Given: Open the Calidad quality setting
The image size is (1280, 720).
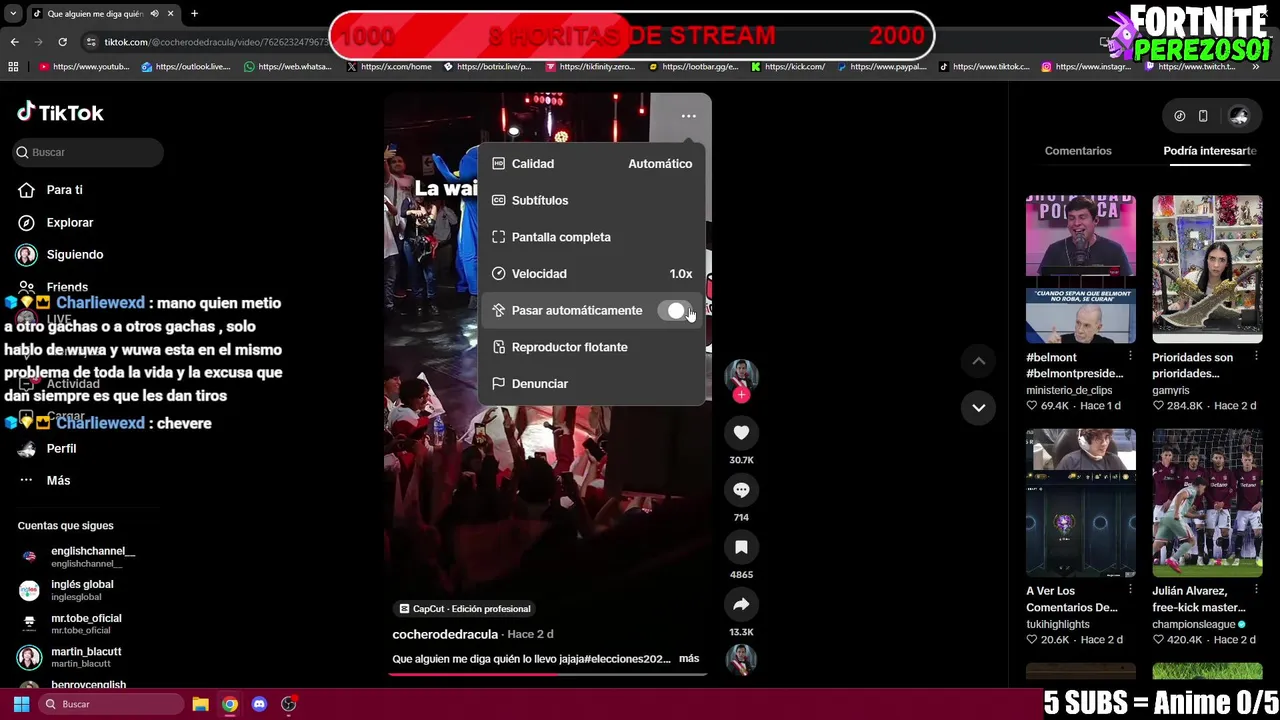Looking at the screenshot, I should [592, 164].
